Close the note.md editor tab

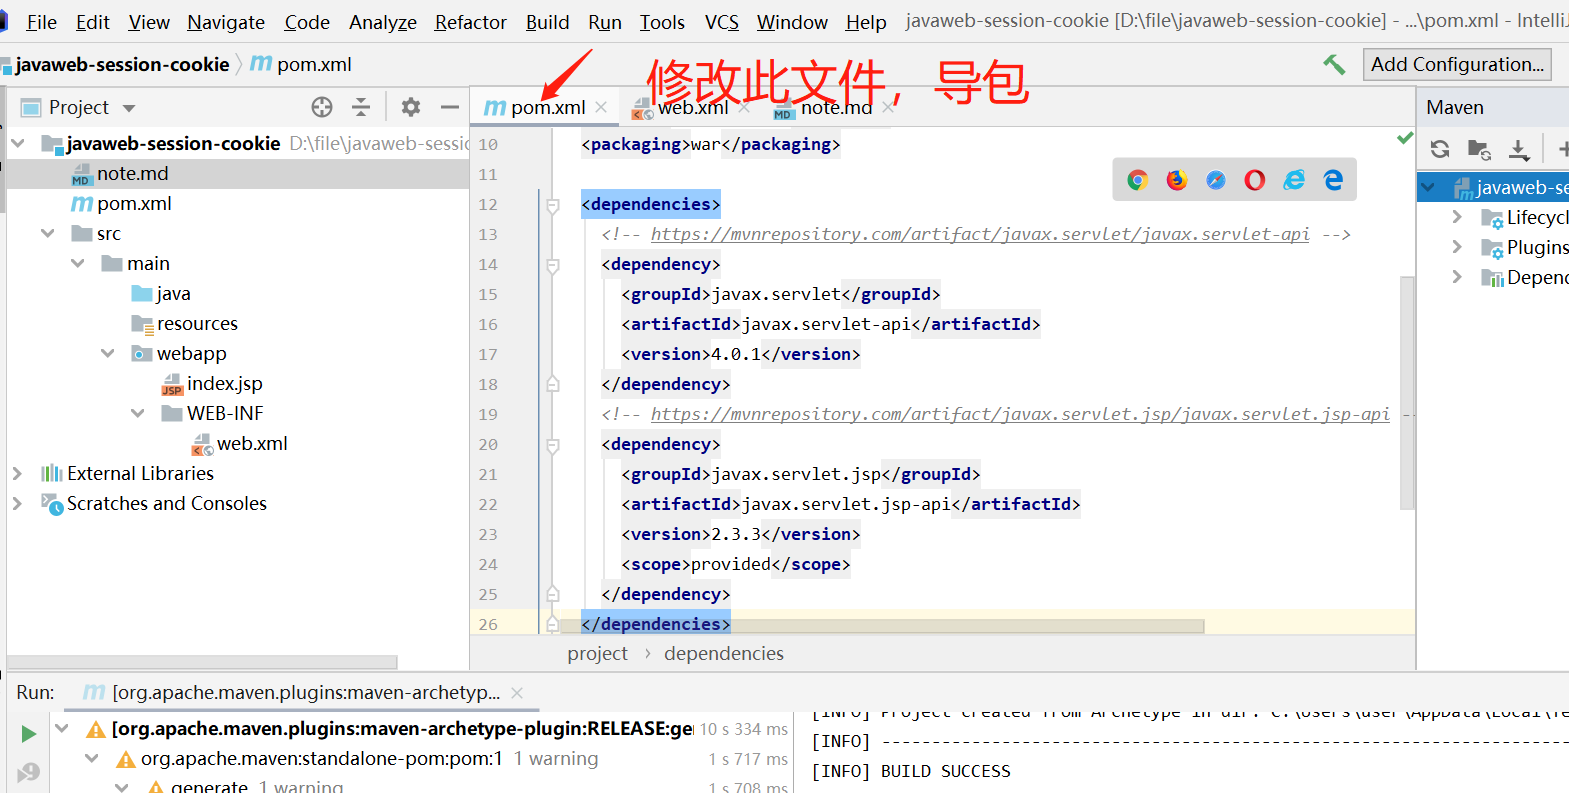click(888, 107)
